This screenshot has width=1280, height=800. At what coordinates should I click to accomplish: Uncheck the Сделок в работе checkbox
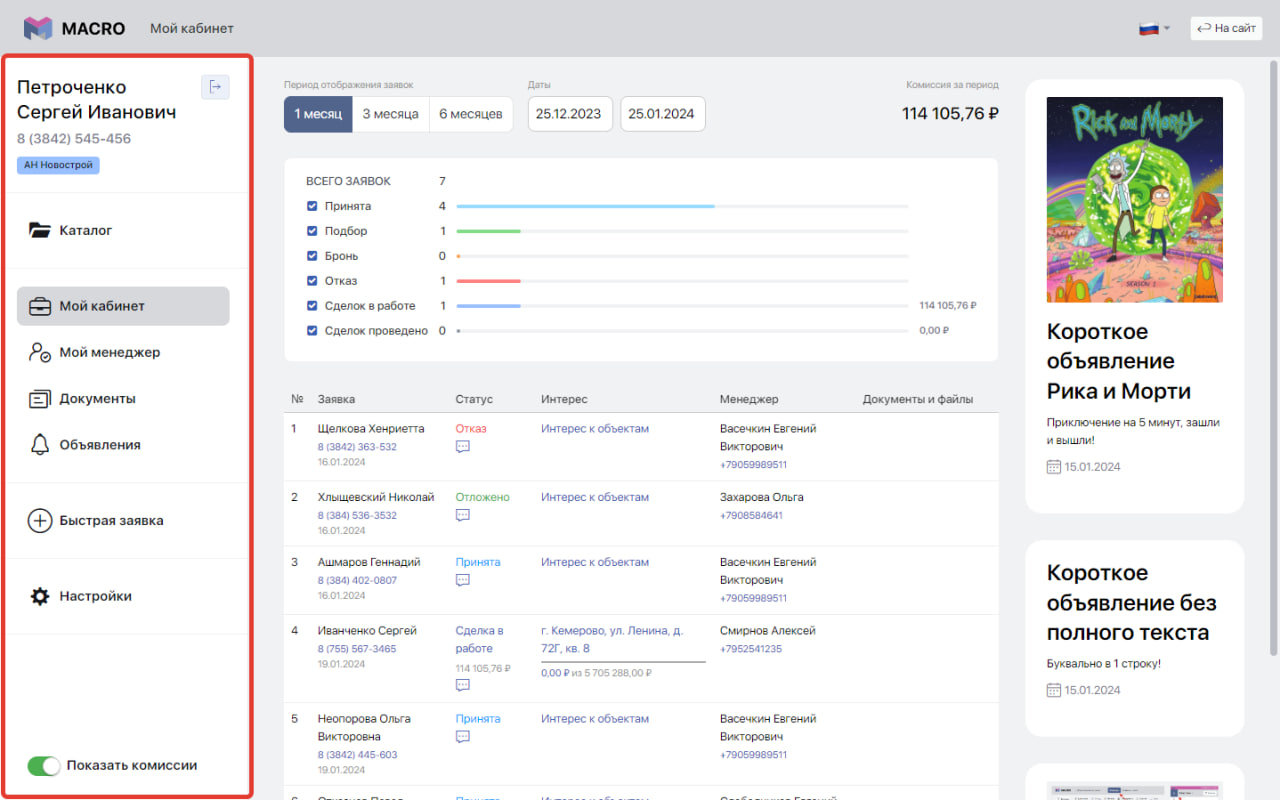click(312, 306)
